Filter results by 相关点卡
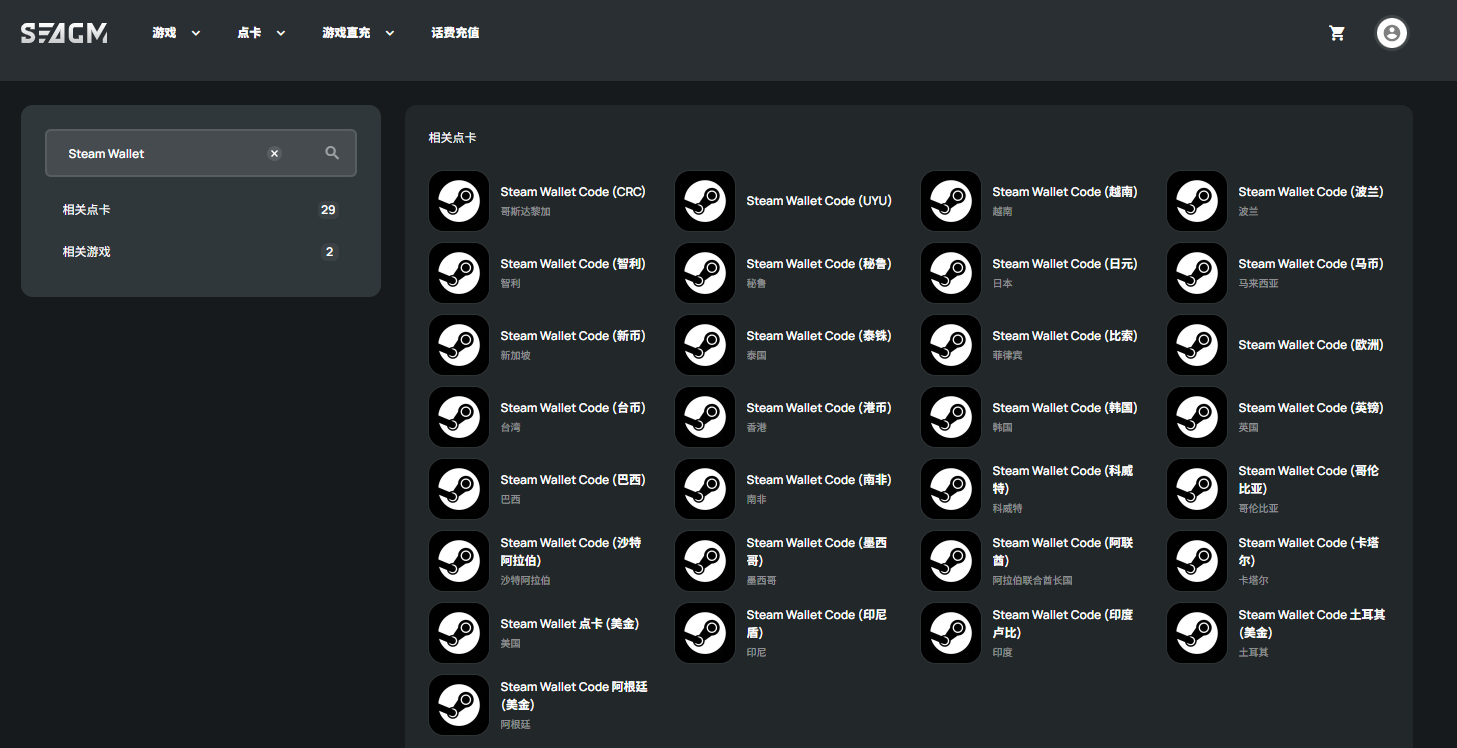Image resolution: width=1457 pixels, height=748 pixels. point(200,210)
